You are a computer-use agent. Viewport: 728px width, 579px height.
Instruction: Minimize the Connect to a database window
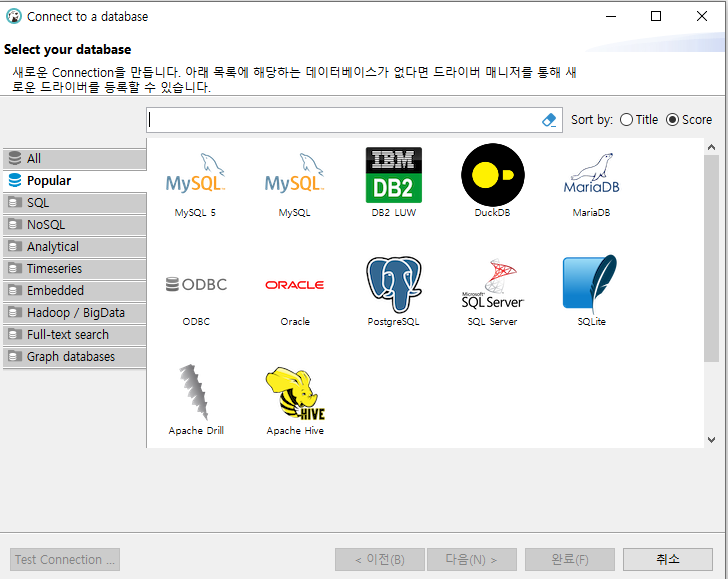pyautogui.click(x=611, y=16)
